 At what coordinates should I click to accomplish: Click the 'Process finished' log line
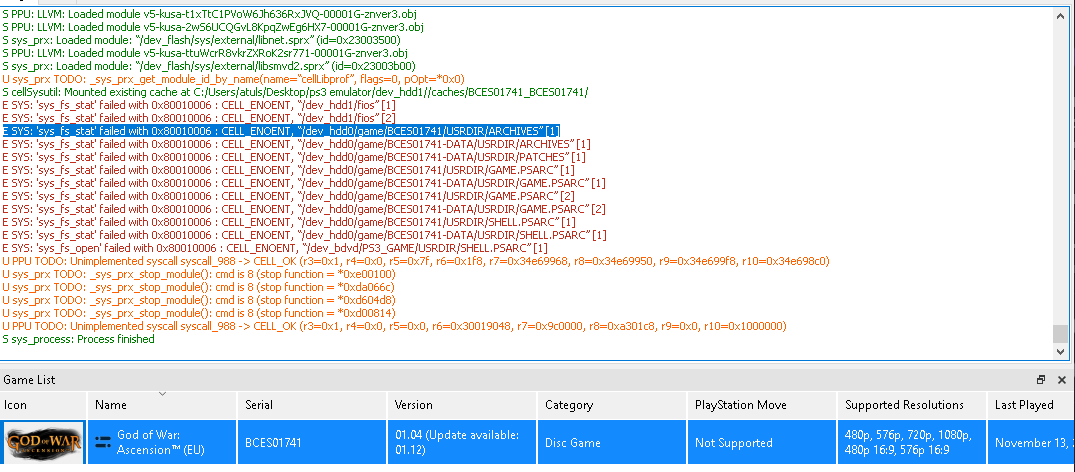point(78,339)
